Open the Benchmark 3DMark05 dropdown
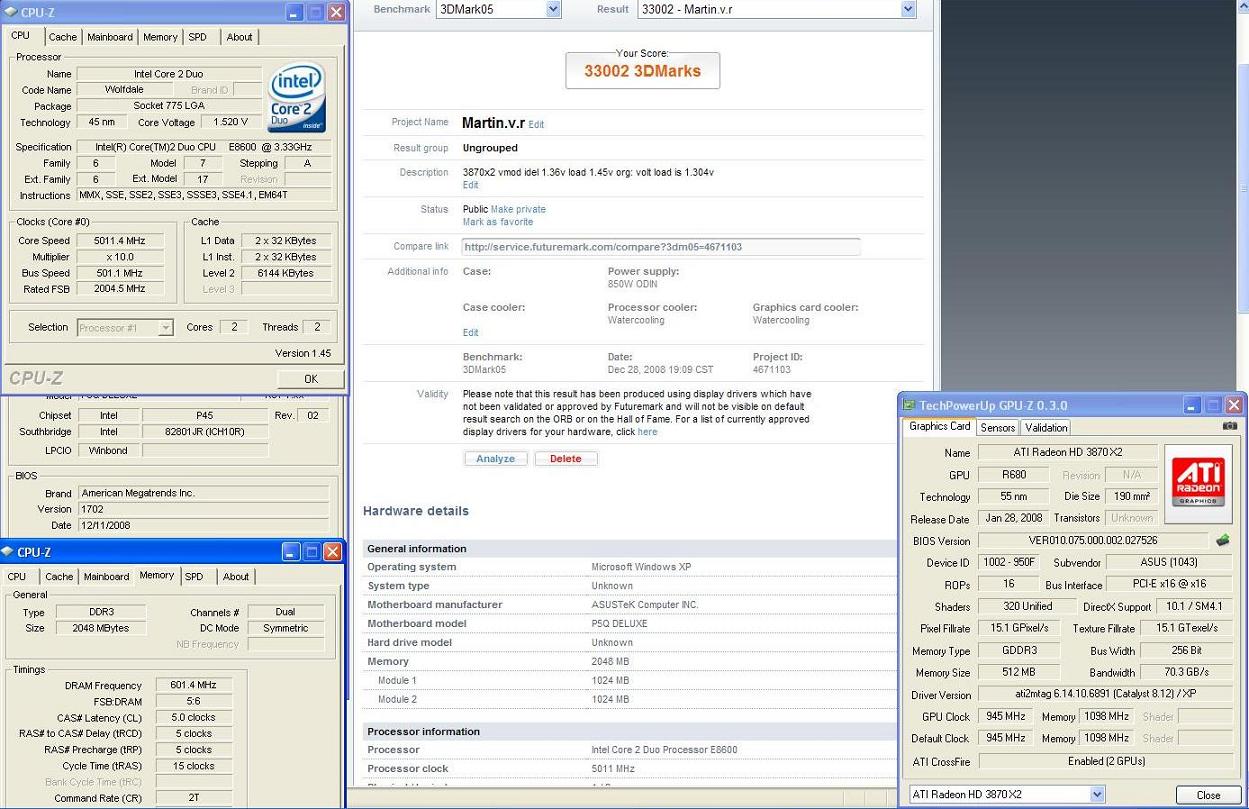1249x809 pixels. click(x=554, y=9)
